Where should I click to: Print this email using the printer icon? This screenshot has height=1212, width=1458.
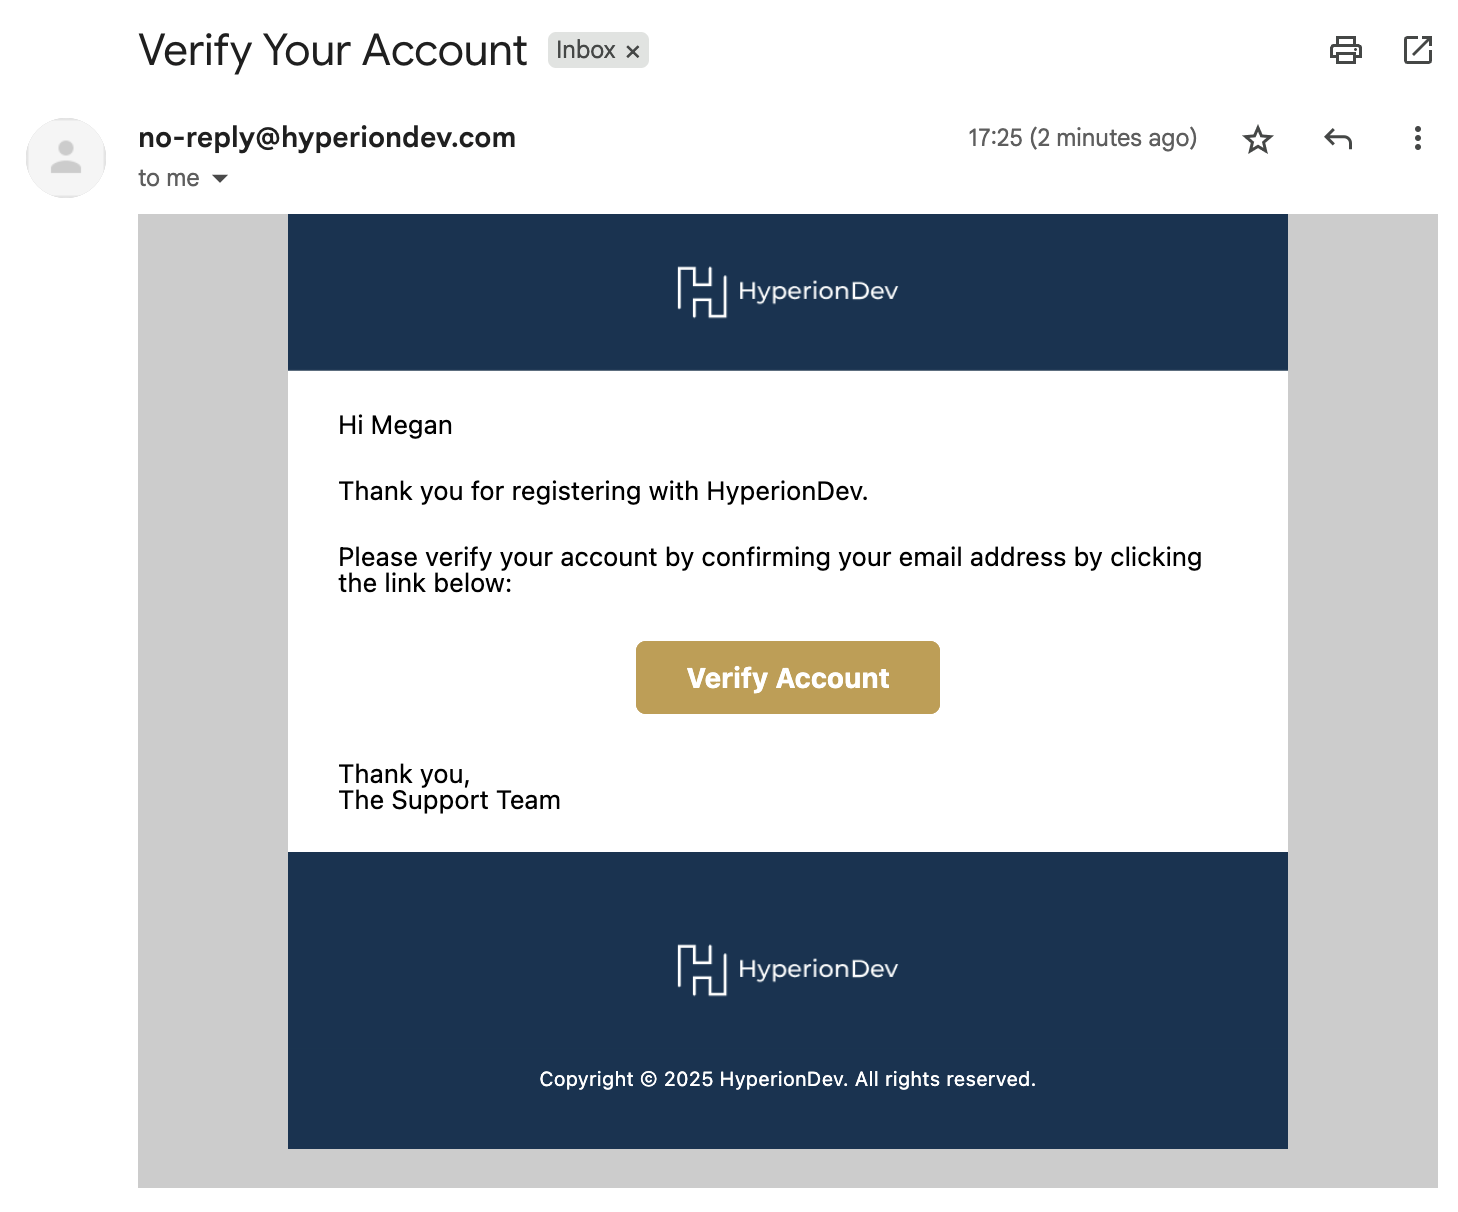(x=1345, y=50)
